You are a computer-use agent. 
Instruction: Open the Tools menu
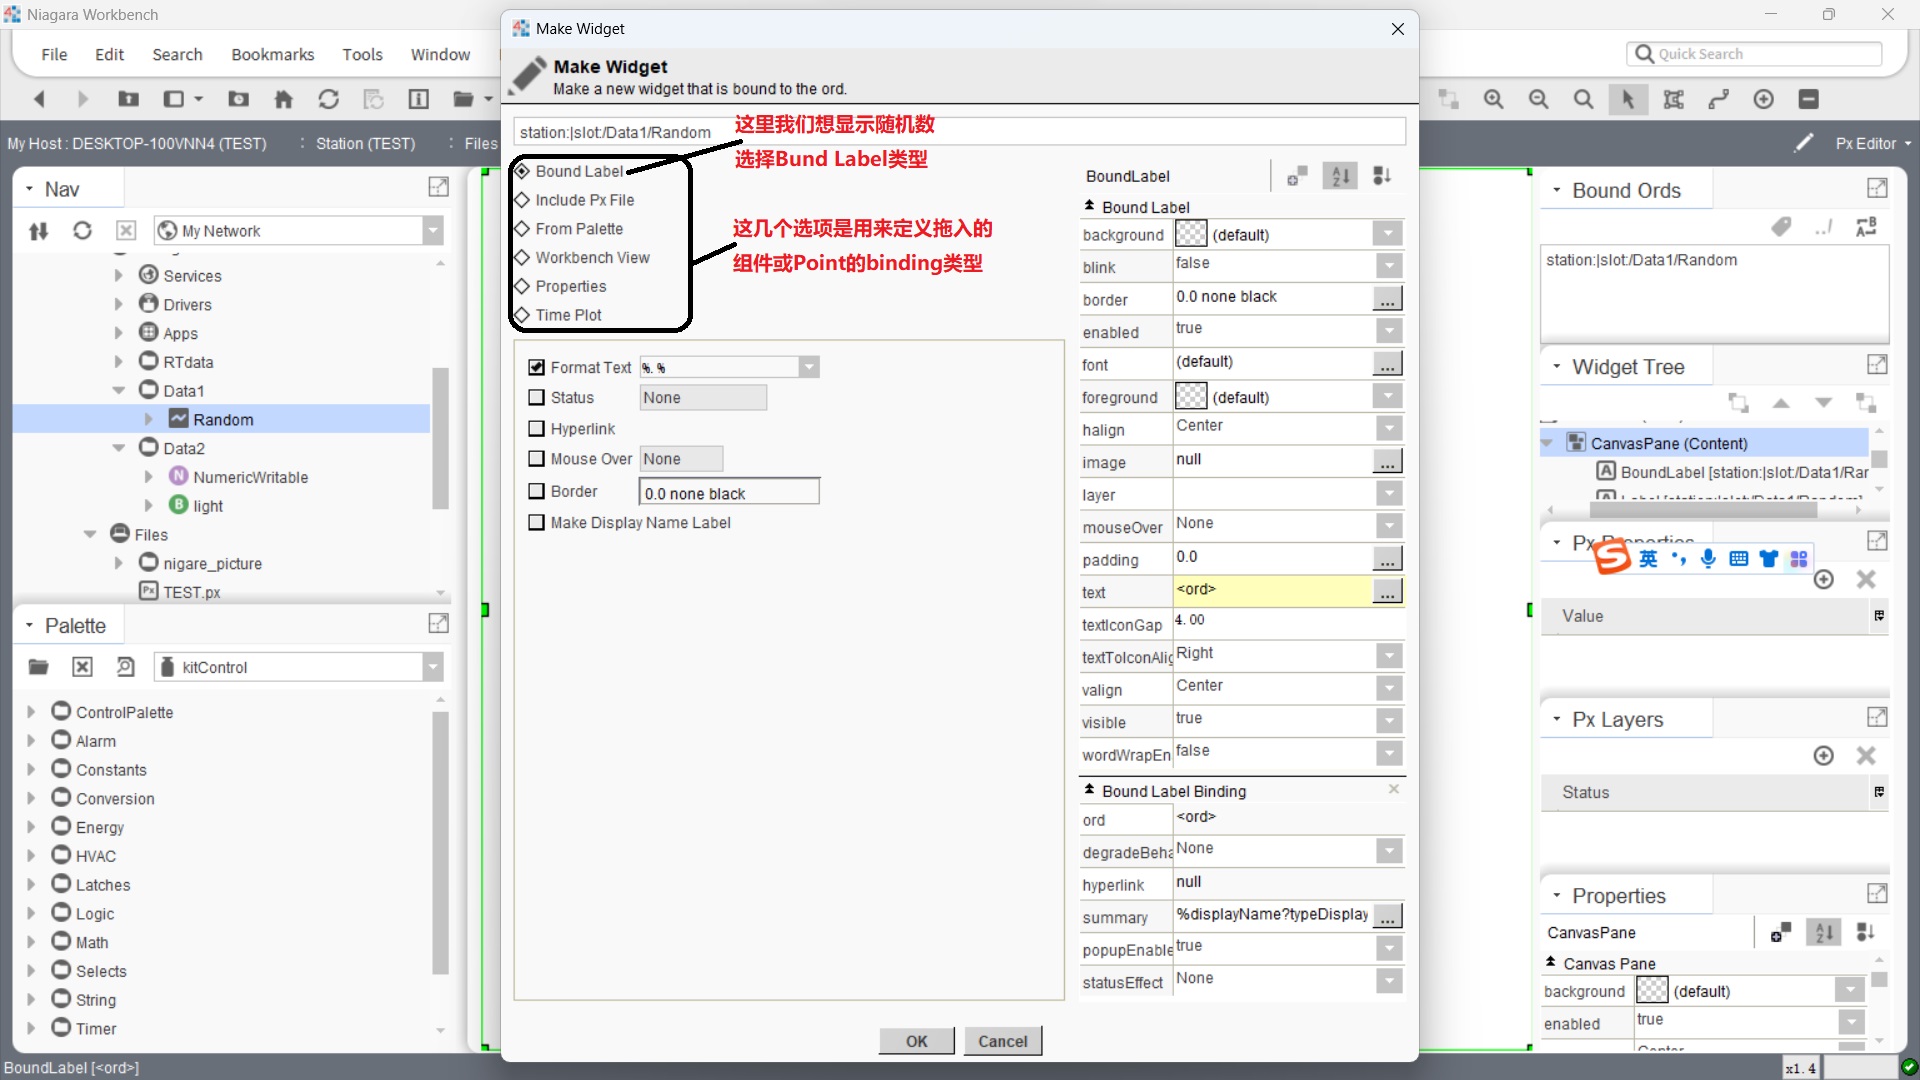[x=362, y=54]
